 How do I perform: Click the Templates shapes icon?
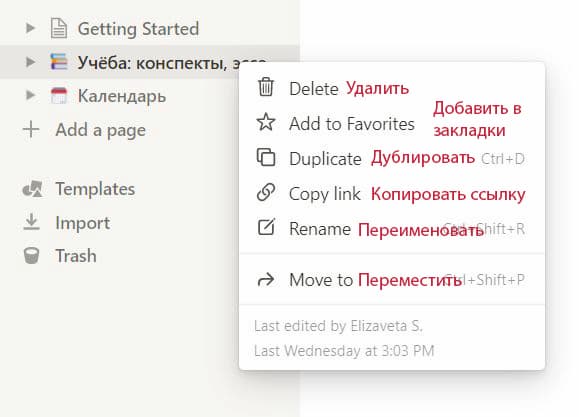pyautogui.click(x=32, y=189)
